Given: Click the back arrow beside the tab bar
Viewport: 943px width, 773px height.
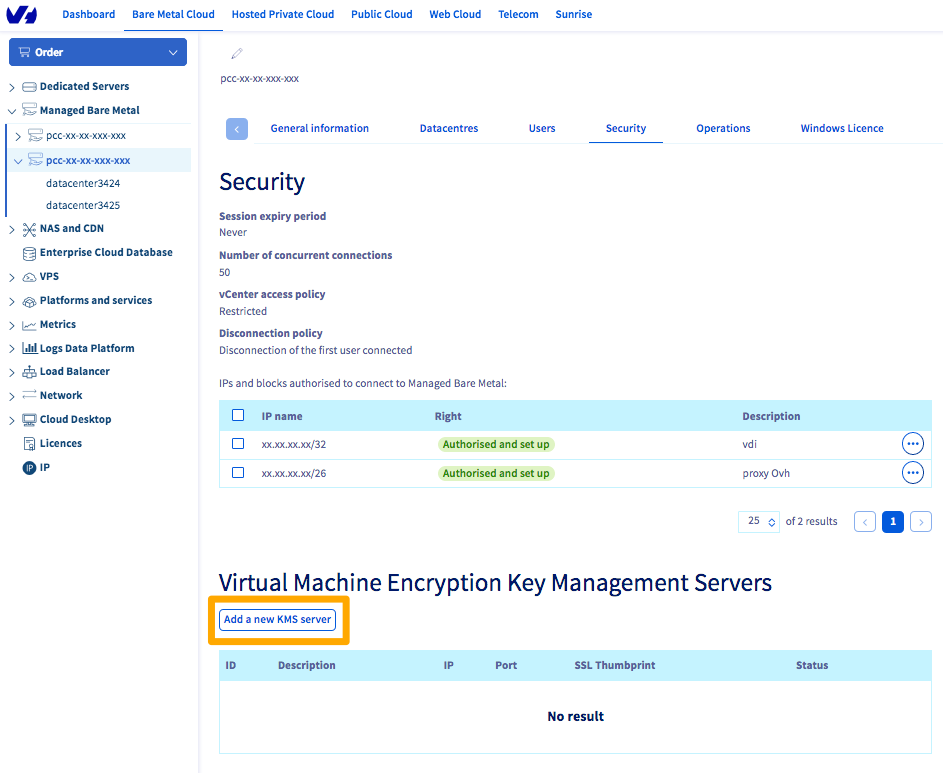Looking at the screenshot, I should pyautogui.click(x=236, y=128).
